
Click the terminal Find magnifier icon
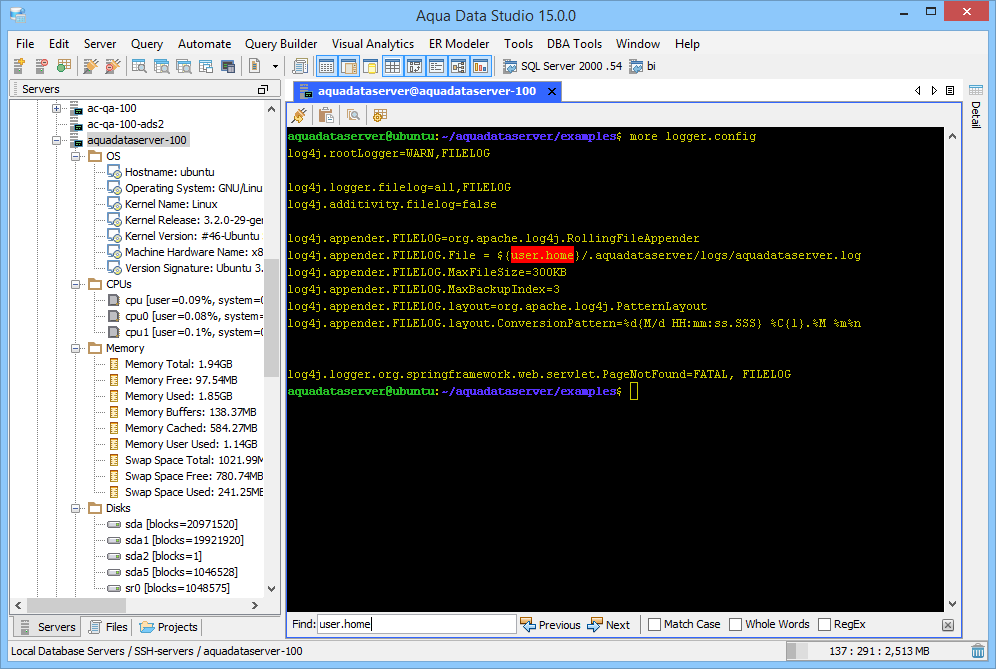[x=353, y=115]
